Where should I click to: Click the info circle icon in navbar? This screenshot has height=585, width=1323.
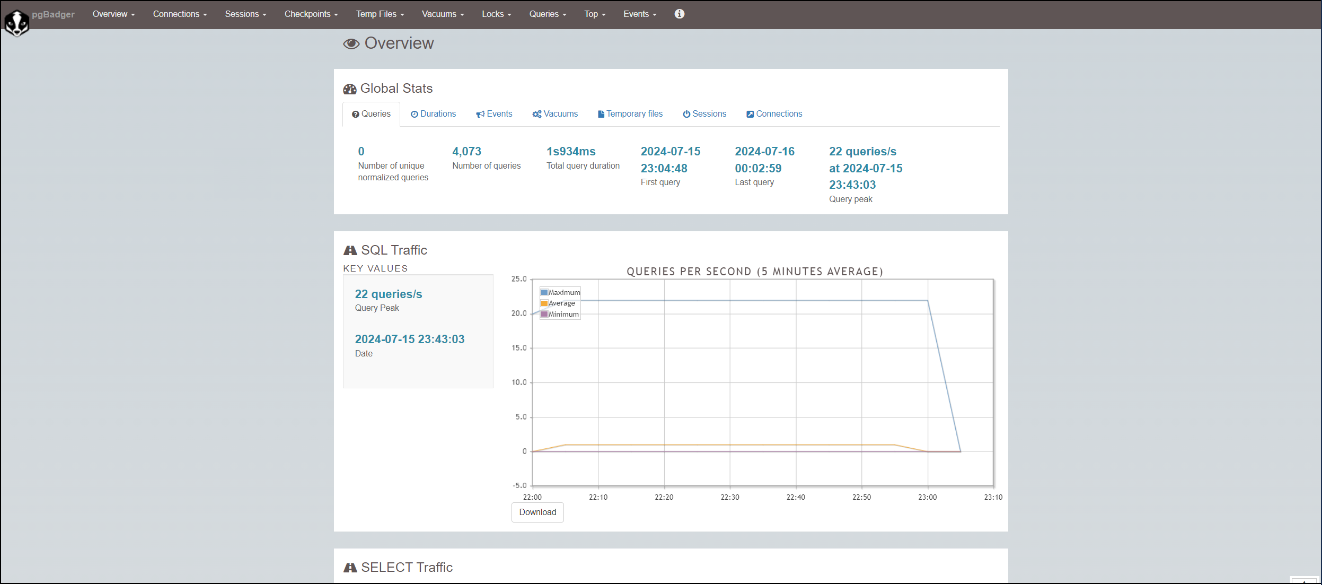point(680,14)
